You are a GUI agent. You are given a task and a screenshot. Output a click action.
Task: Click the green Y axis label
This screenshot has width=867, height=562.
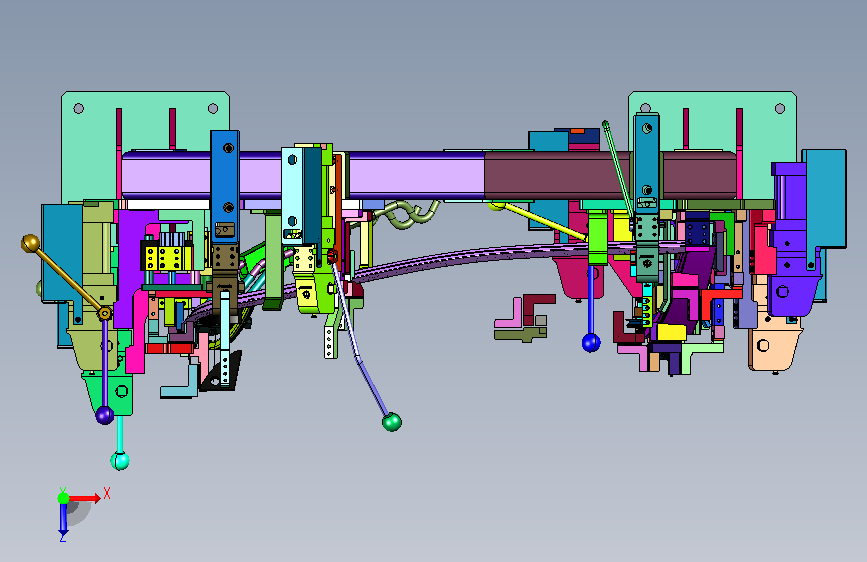(x=62, y=491)
